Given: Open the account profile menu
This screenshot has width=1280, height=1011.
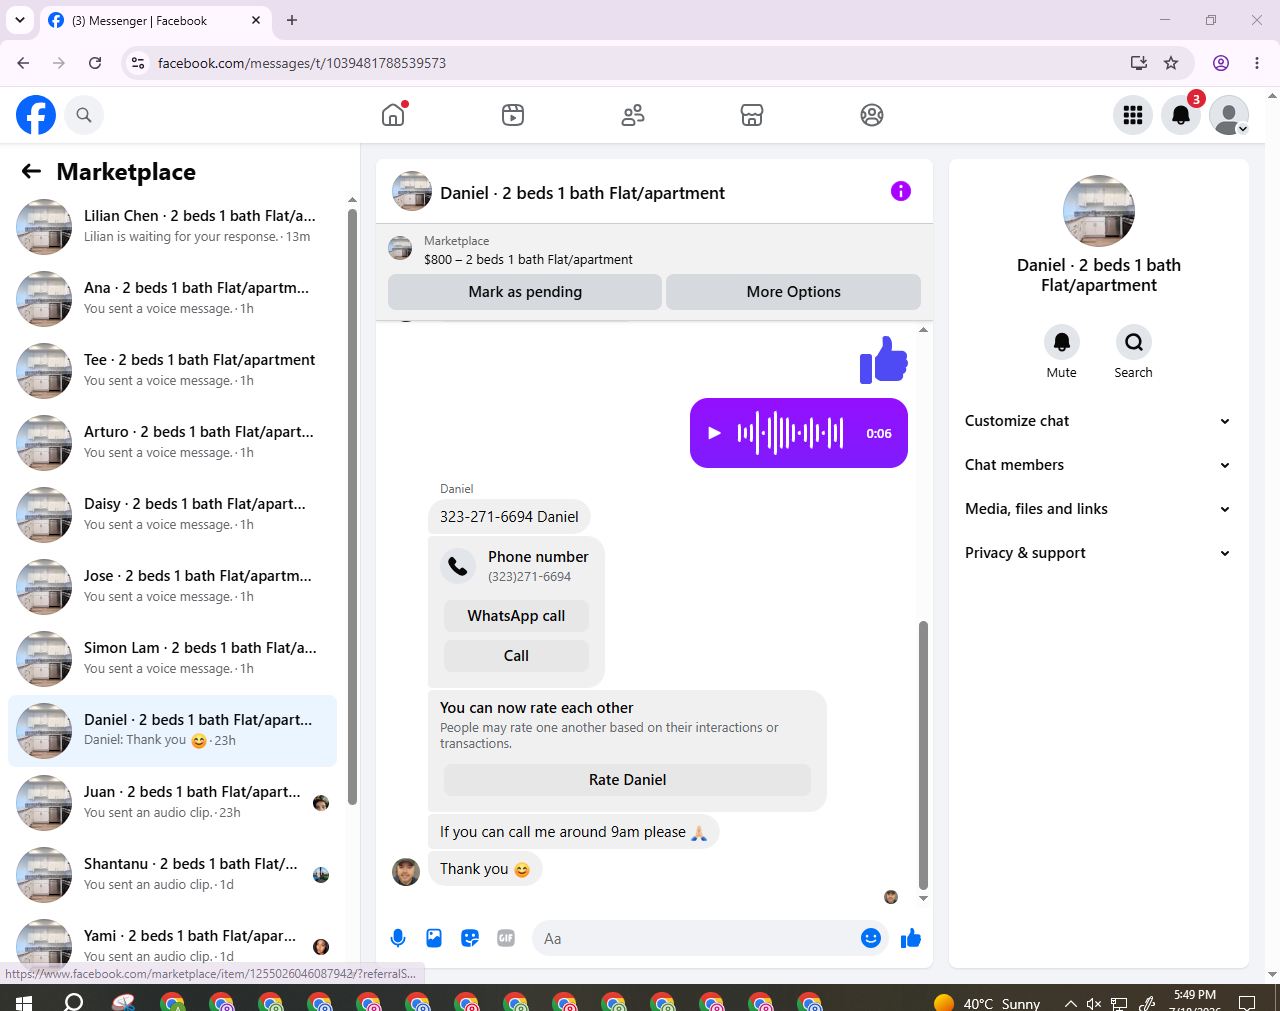Looking at the screenshot, I should 1229,115.
